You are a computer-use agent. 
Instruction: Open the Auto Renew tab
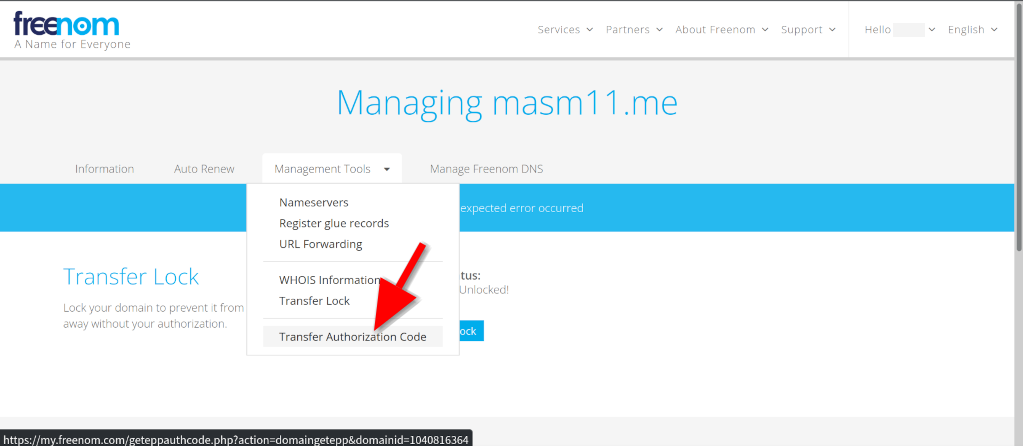(x=204, y=169)
